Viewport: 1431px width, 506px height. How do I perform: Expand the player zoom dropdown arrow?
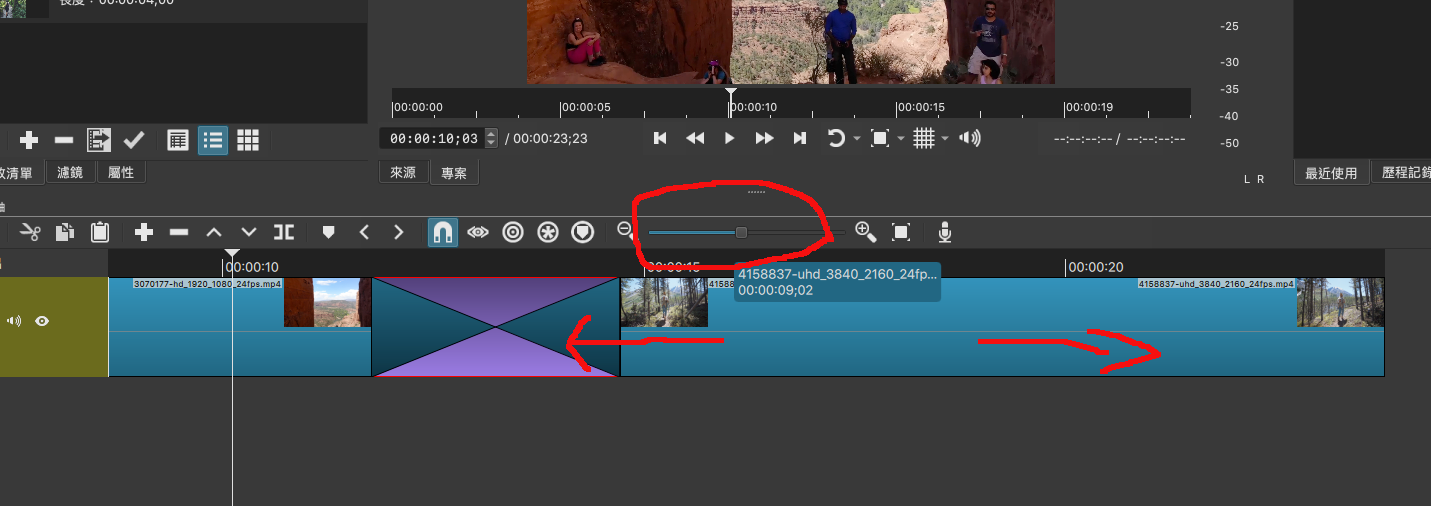pos(901,139)
